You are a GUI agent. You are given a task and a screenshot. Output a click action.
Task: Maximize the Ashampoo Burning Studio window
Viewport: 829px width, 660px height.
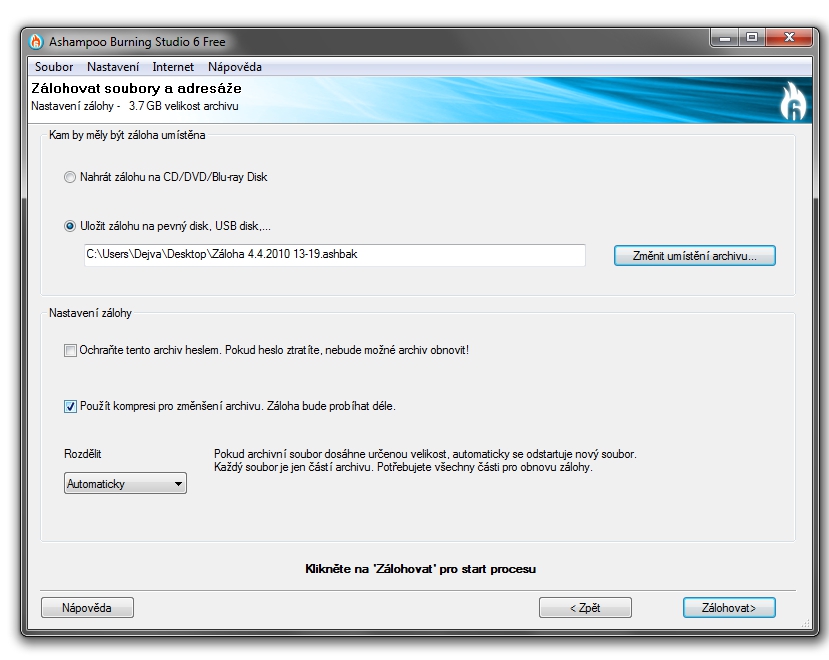pyautogui.click(x=752, y=38)
